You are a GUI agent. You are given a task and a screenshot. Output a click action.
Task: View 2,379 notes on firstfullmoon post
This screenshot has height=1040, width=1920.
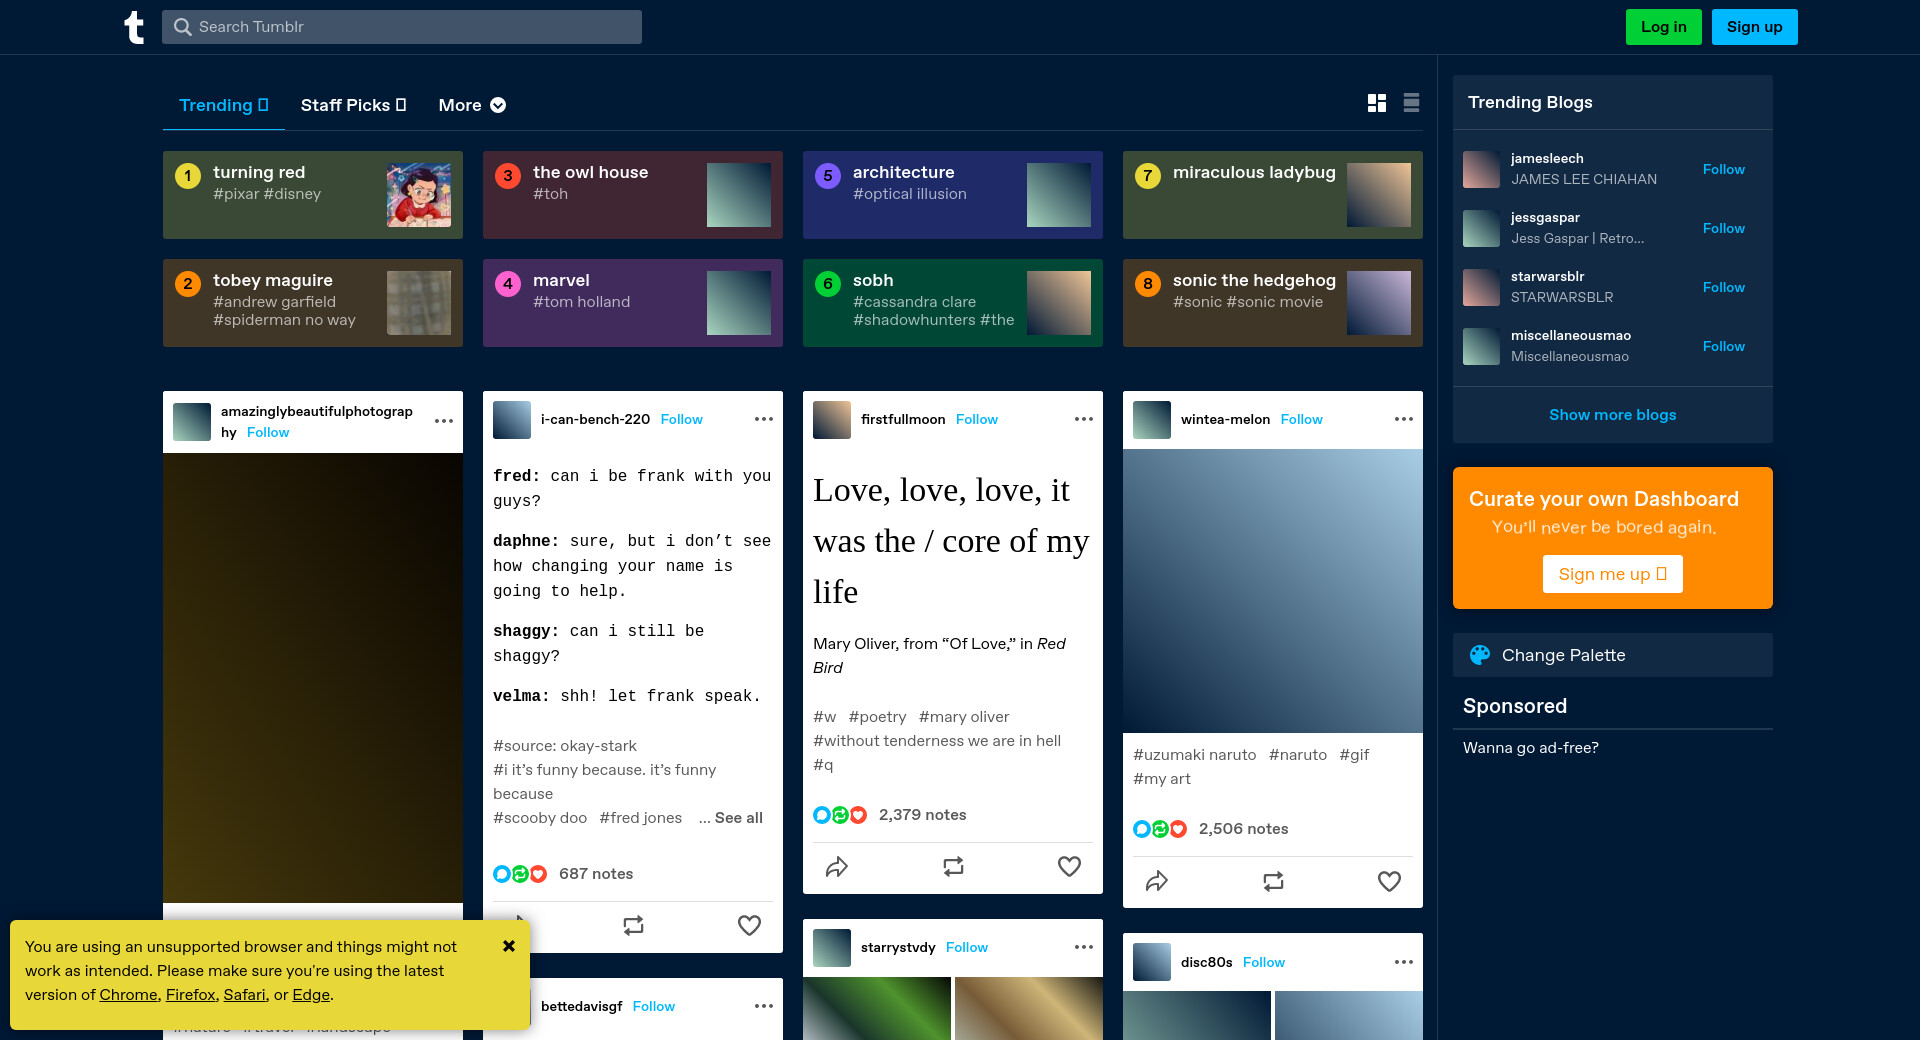[x=923, y=815]
